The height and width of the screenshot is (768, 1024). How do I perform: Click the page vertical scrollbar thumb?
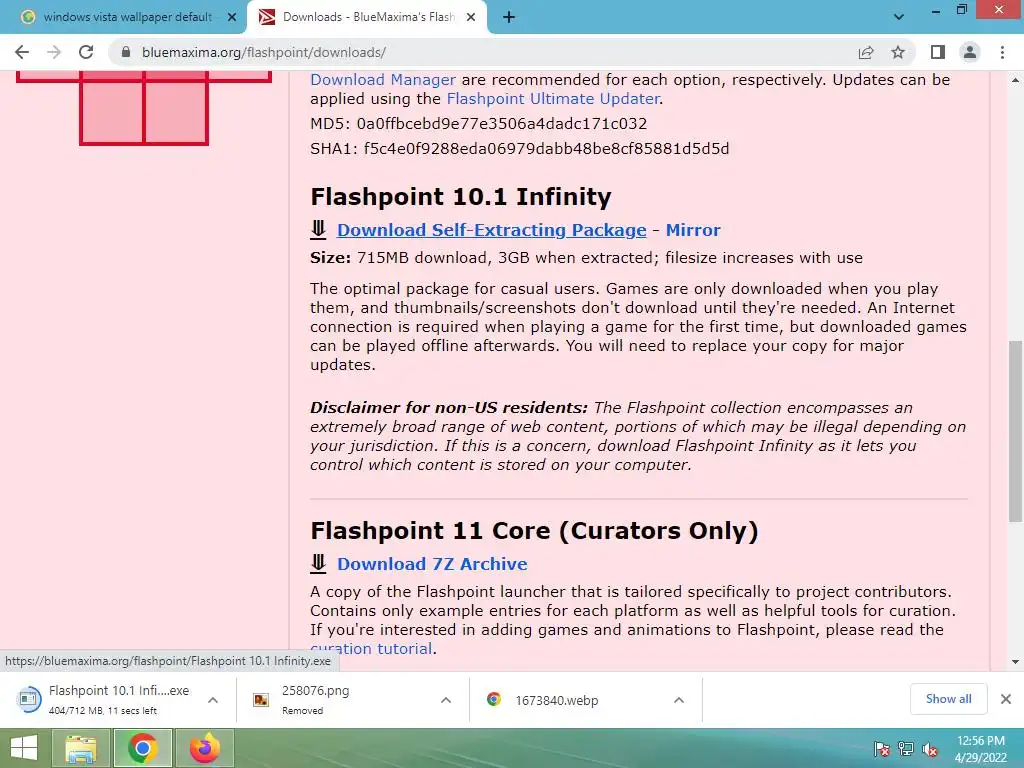click(x=1015, y=431)
